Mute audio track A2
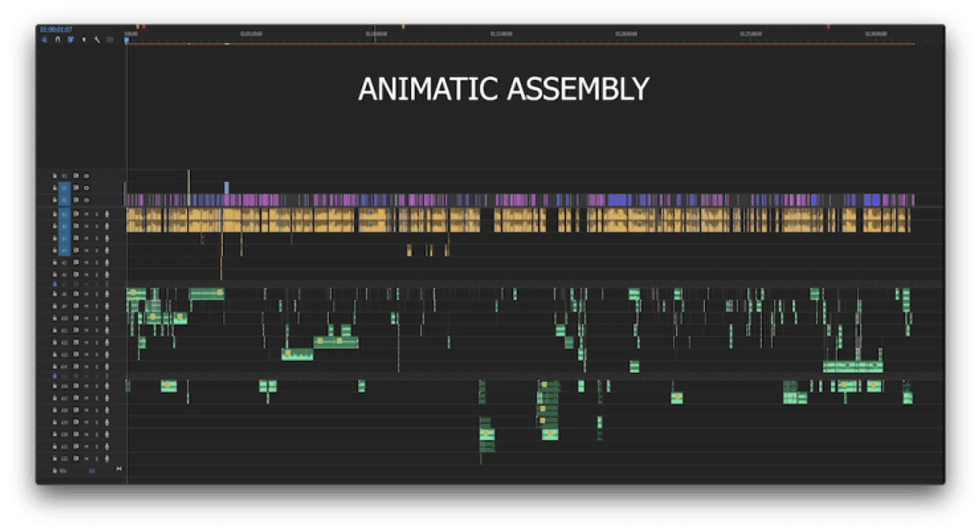 [86, 226]
